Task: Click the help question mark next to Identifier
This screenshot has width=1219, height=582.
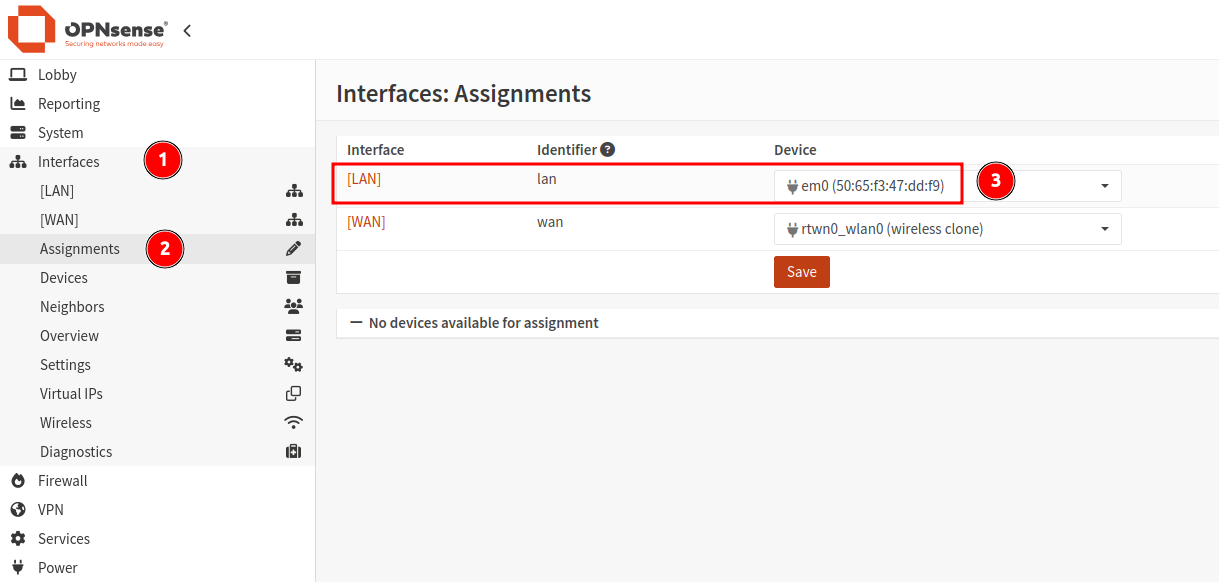Action: click(x=608, y=148)
